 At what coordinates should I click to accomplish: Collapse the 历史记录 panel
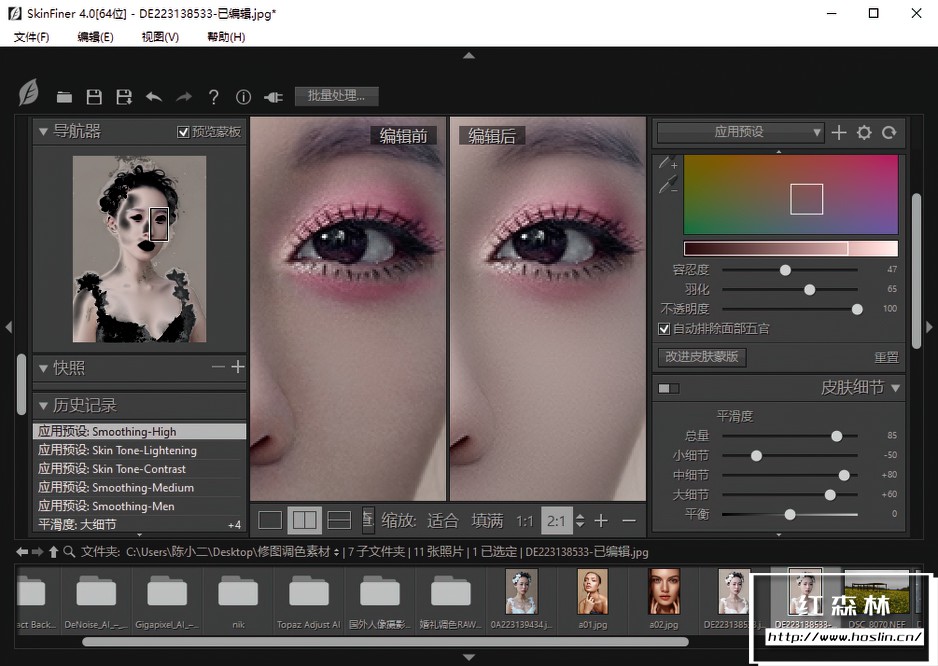[x=43, y=405]
